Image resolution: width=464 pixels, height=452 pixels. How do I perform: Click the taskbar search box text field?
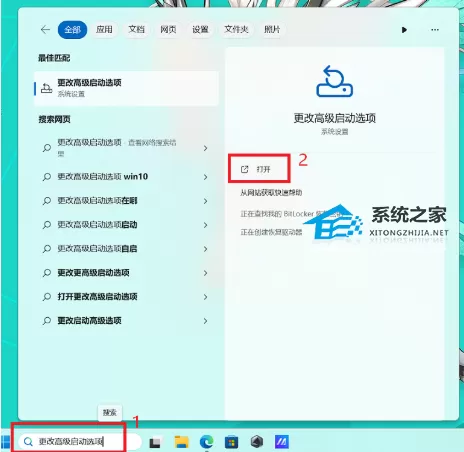80,442
